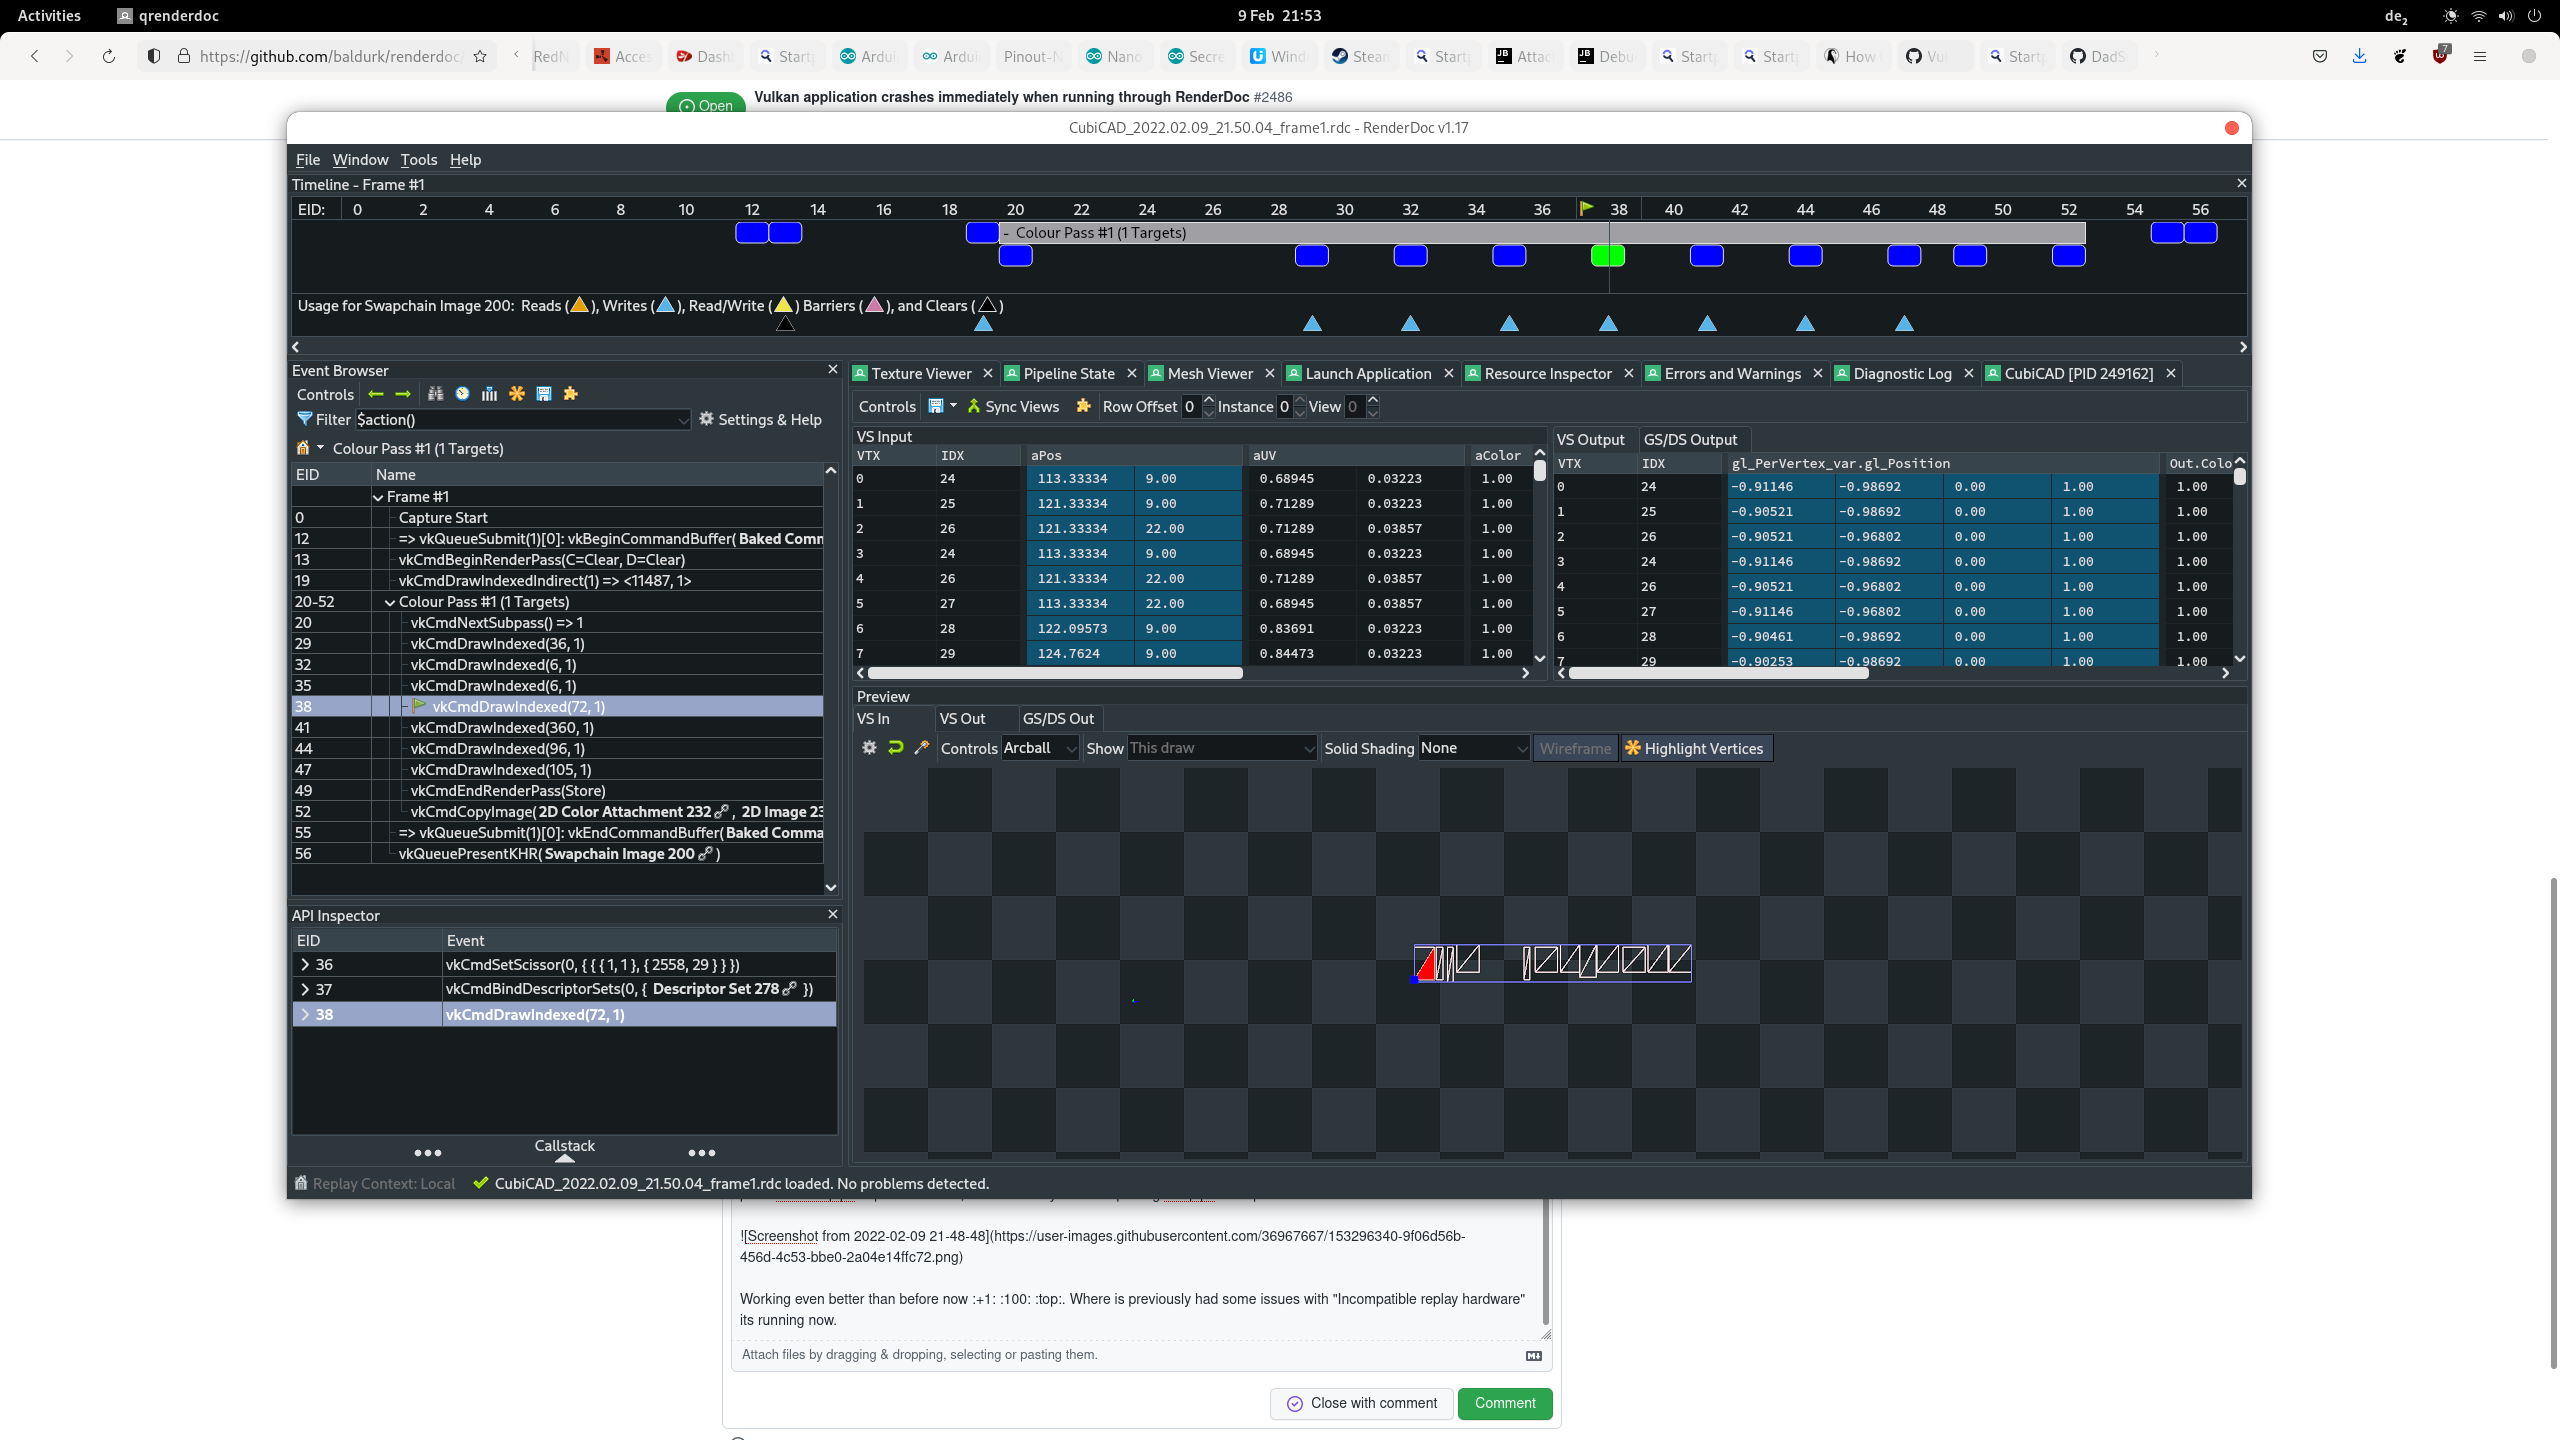Reset the camera with the green undo arrow
This screenshot has width=2560, height=1440.
pyautogui.click(x=894, y=748)
